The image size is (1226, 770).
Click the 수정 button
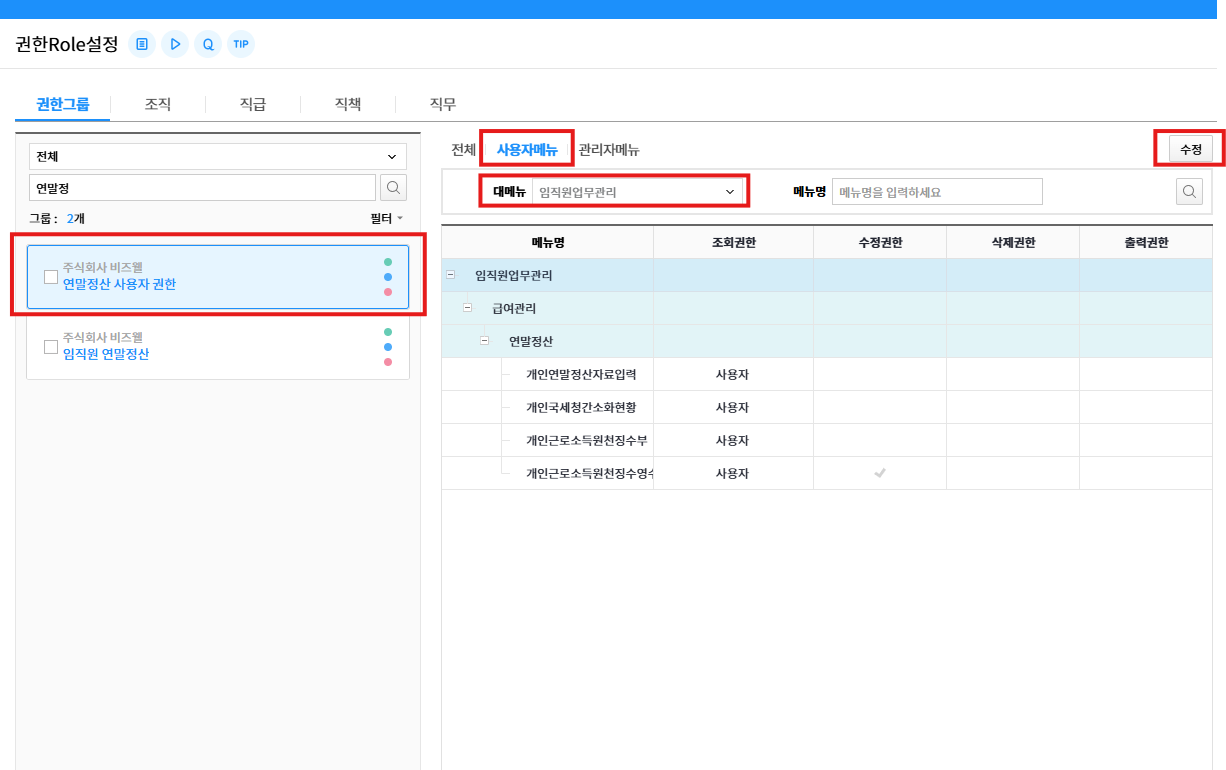(1190, 149)
